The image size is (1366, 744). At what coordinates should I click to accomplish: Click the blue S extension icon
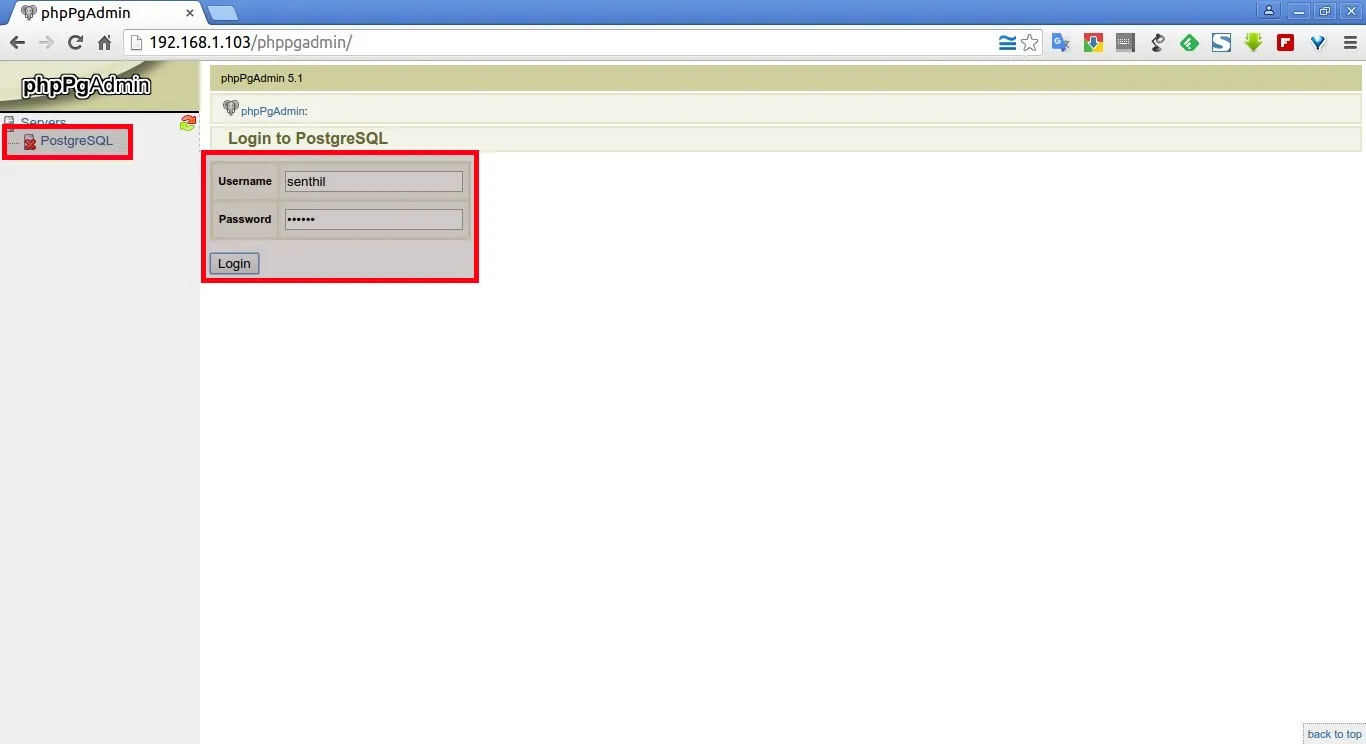[x=1221, y=43]
